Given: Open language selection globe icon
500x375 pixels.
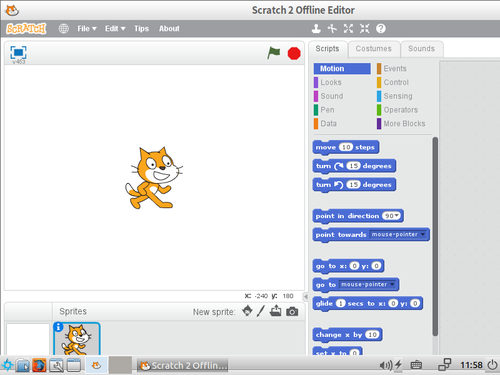Looking at the screenshot, I should point(64,29).
